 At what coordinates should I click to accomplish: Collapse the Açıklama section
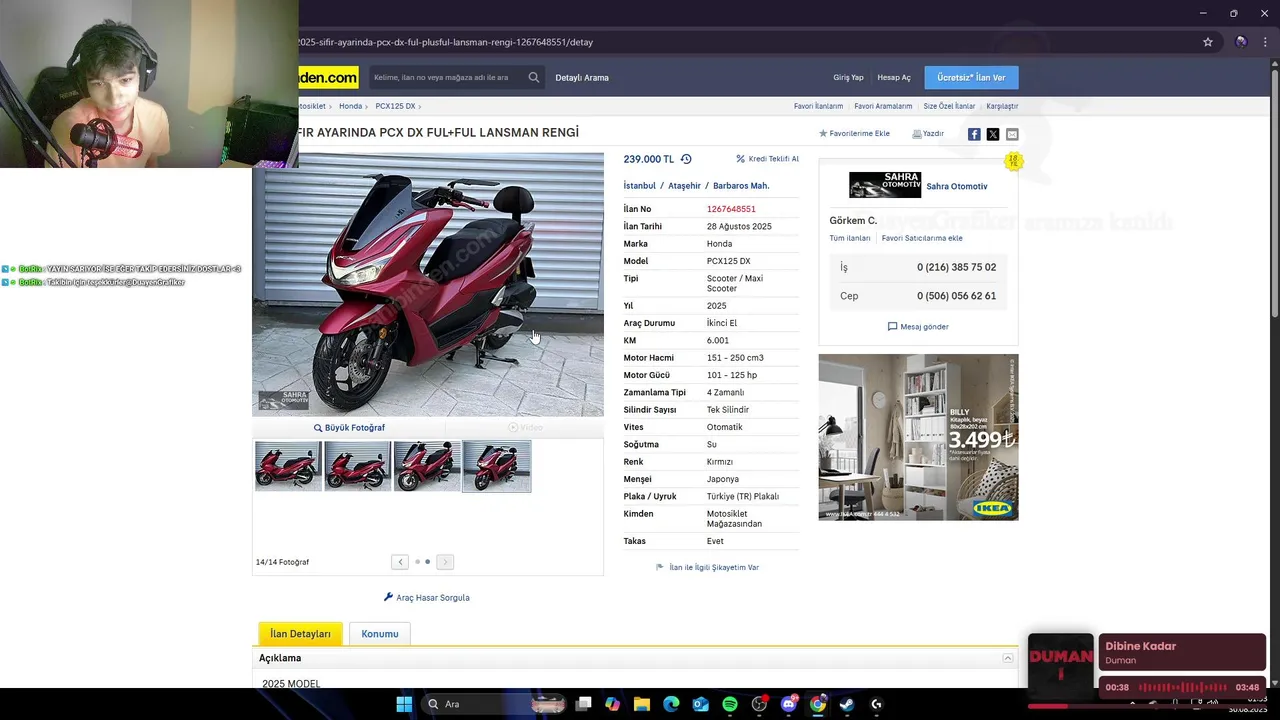tap(1008, 658)
